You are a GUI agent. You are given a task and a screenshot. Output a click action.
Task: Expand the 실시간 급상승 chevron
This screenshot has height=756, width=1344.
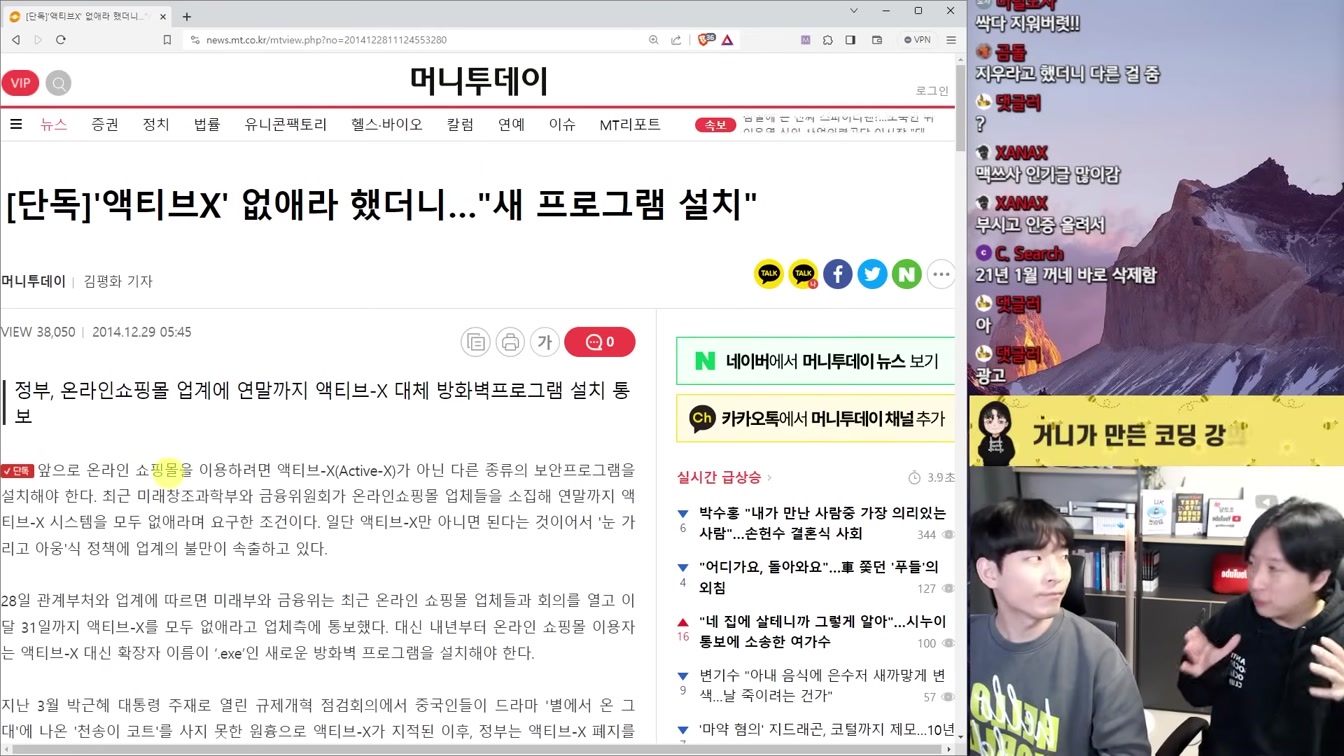point(770,478)
